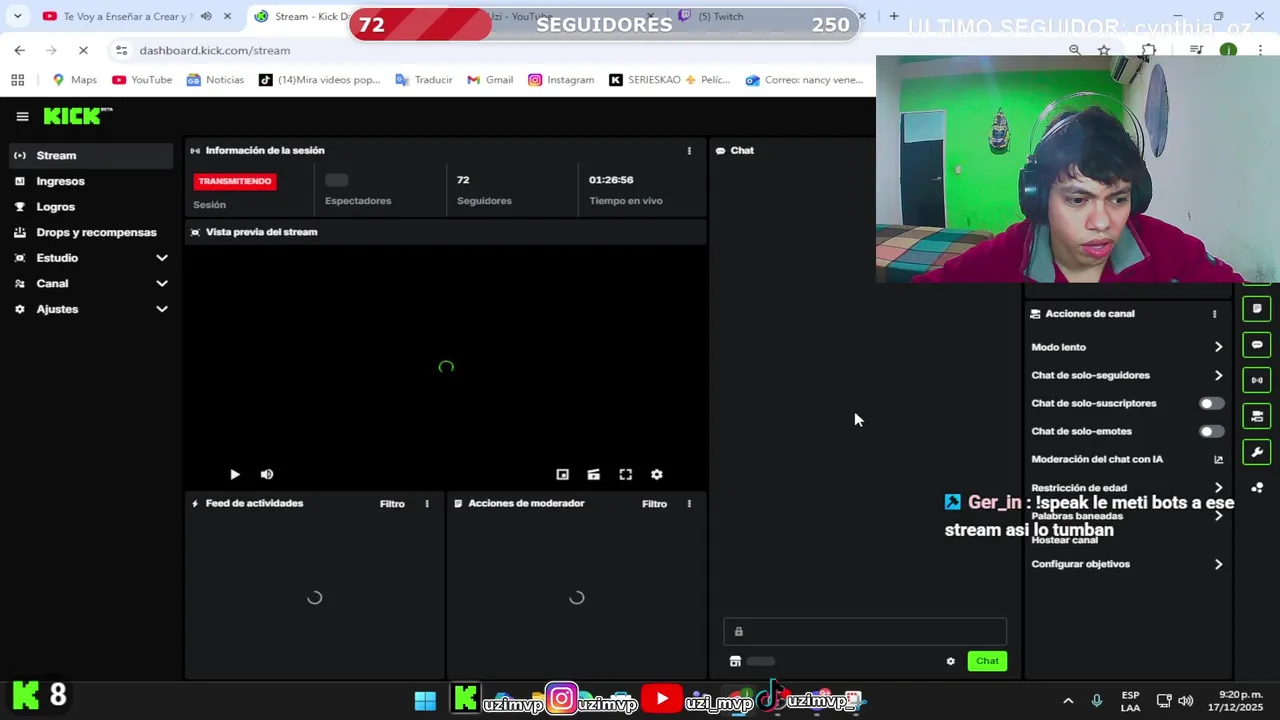Open the hamburger menu beside the Kick logo
The height and width of the screenshot is (720, 1280).
coord(22,116)
